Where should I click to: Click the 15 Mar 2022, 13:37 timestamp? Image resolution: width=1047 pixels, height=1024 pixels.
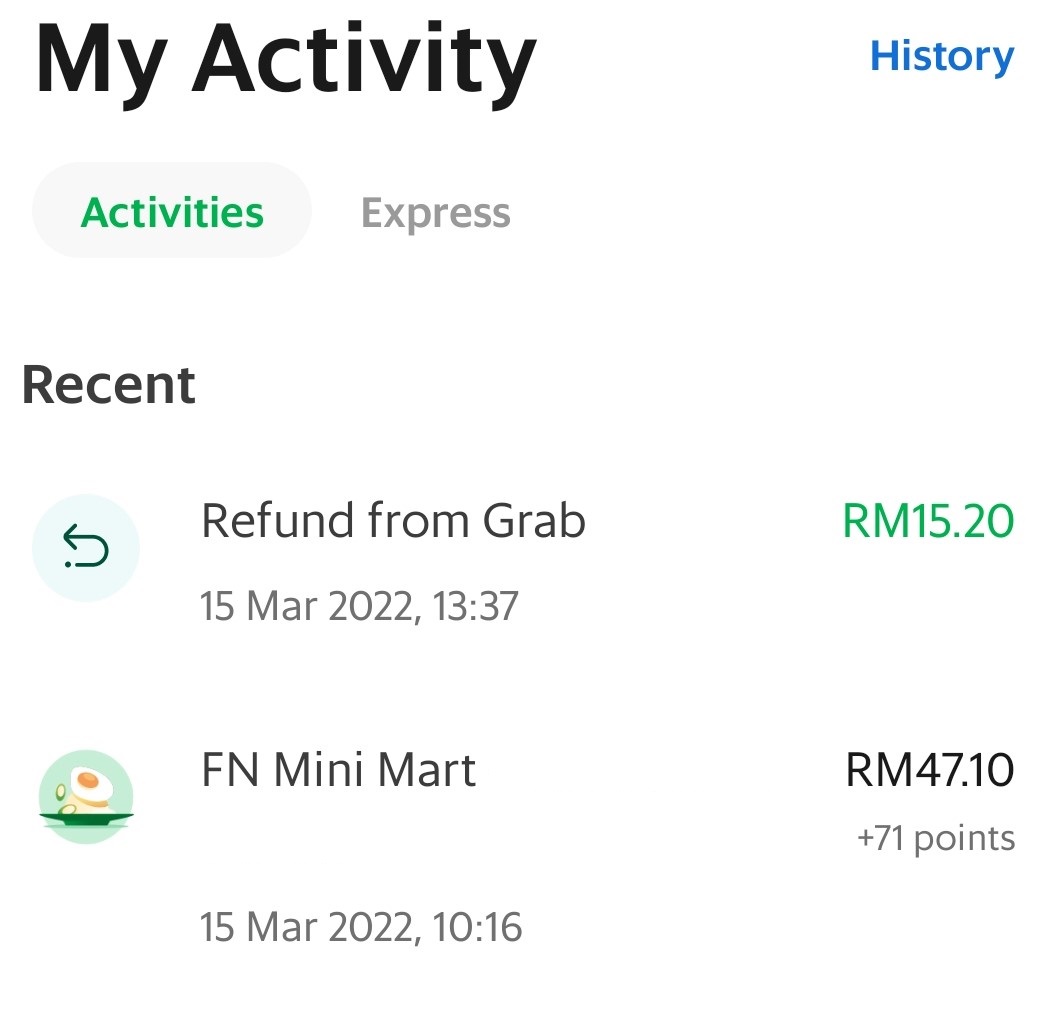pos(359,606)
